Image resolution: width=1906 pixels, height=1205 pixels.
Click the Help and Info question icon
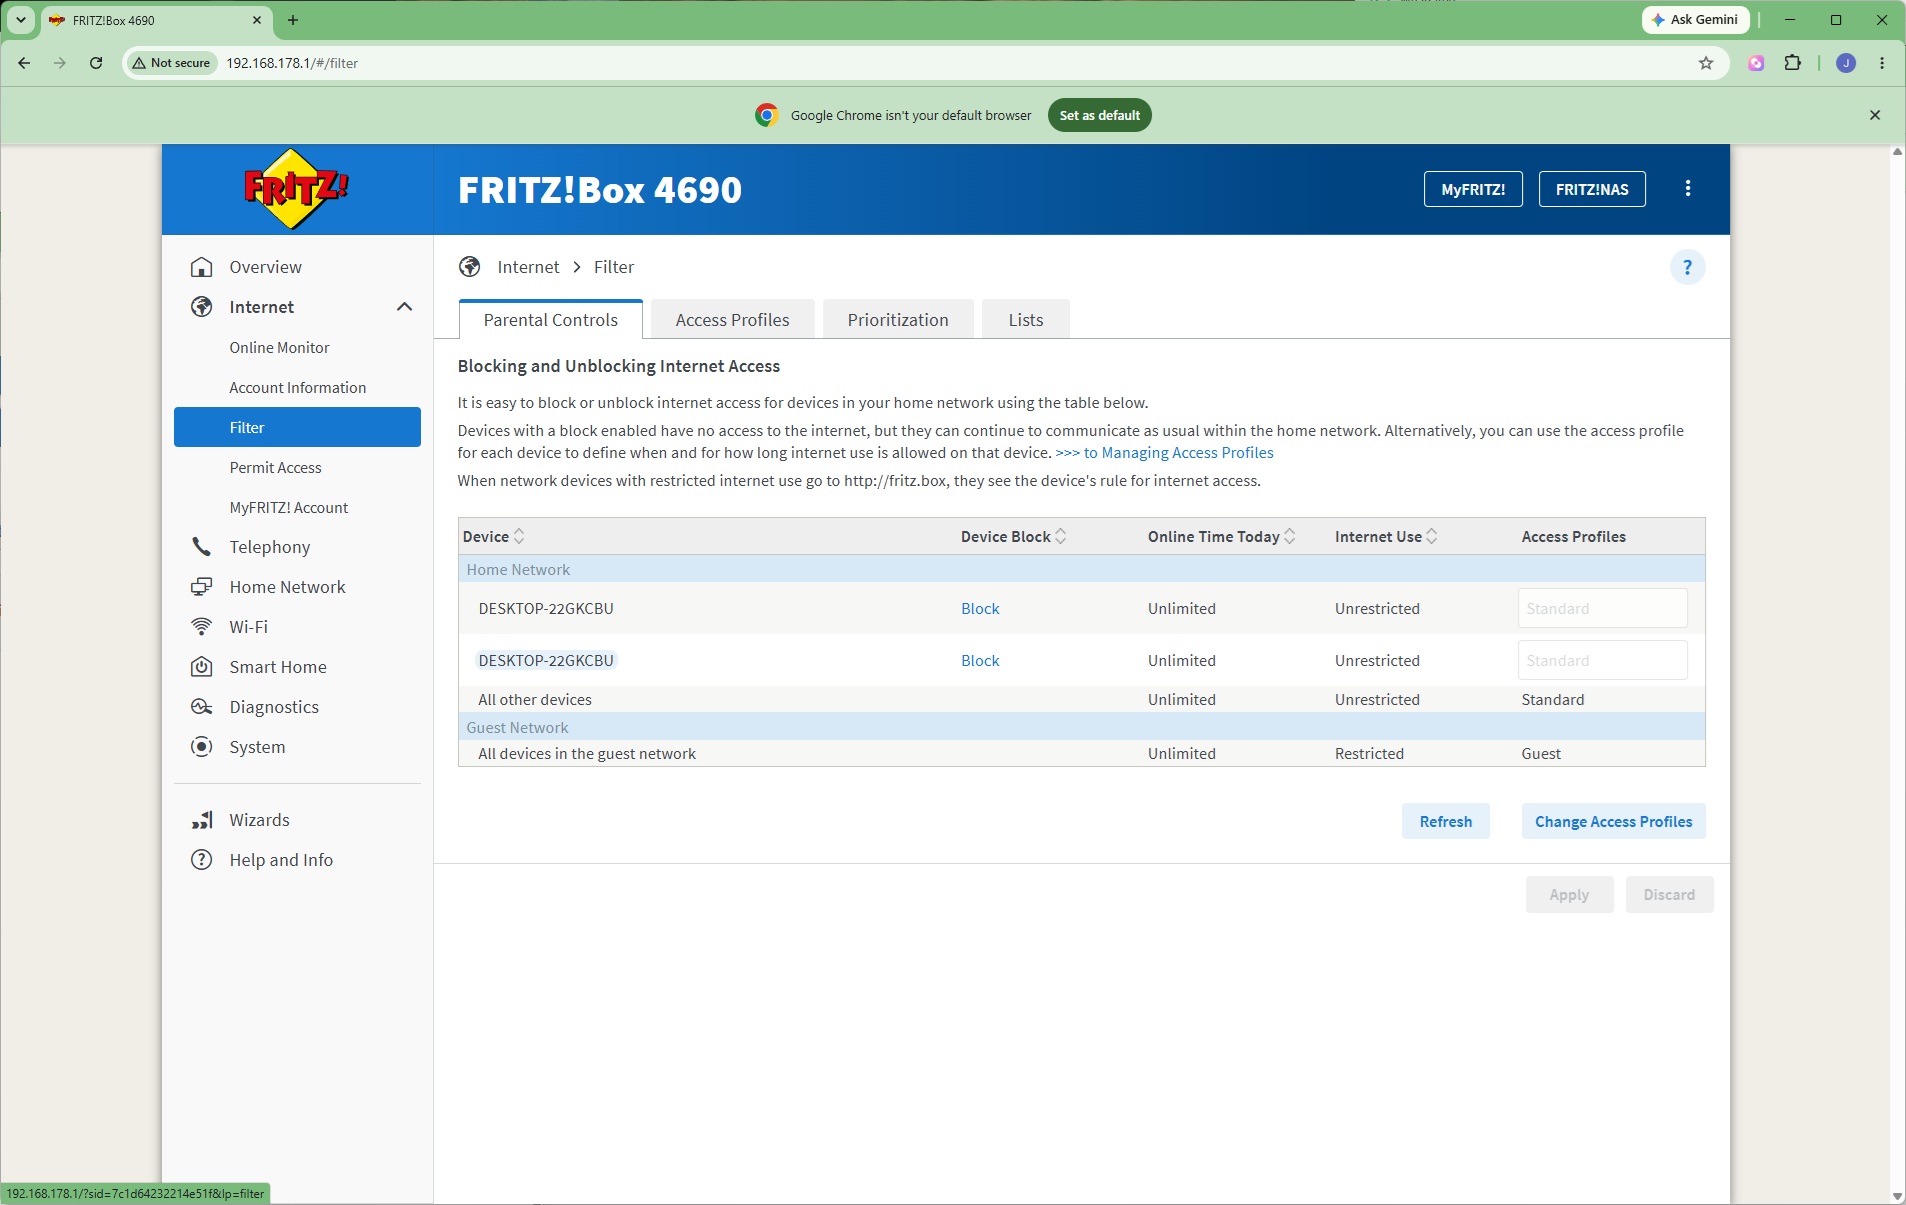pyautogui.click(x=202, y=860)
